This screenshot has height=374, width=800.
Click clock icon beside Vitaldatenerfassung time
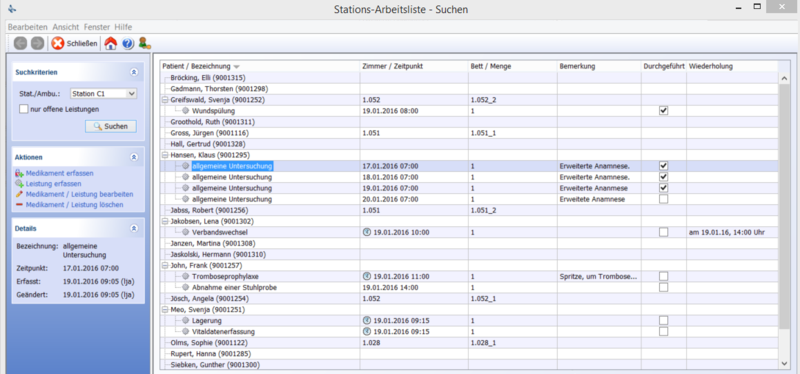pyautogui.click(x=366, y=332)
